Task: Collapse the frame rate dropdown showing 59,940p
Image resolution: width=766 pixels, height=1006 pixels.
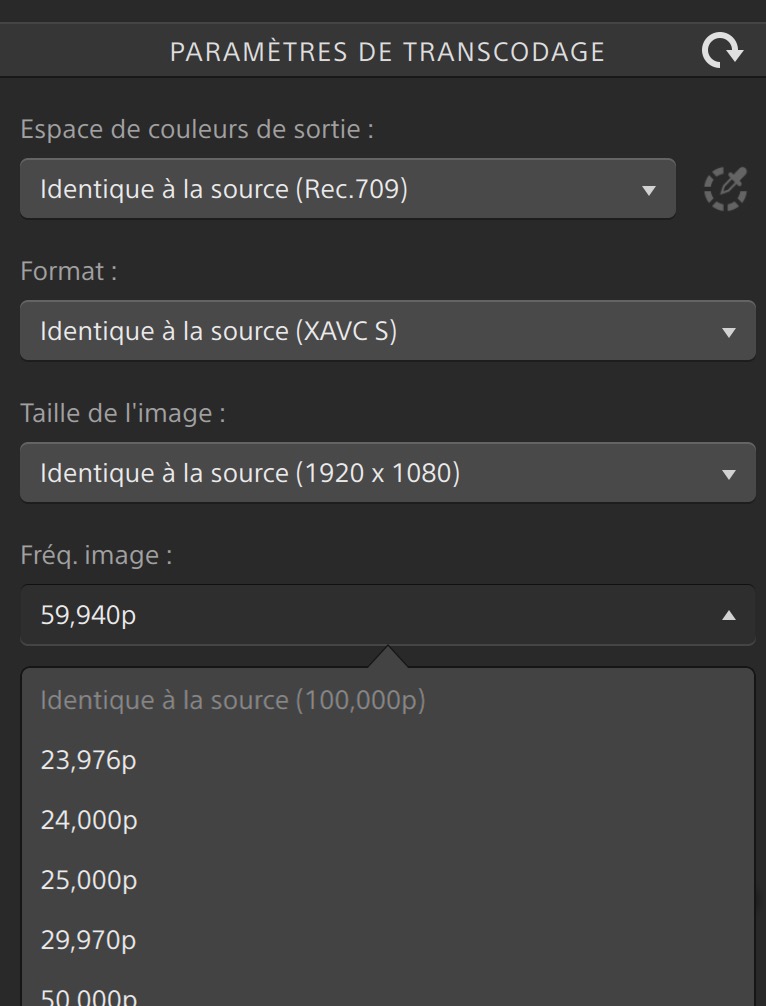Action: click(x=387, y=615)
